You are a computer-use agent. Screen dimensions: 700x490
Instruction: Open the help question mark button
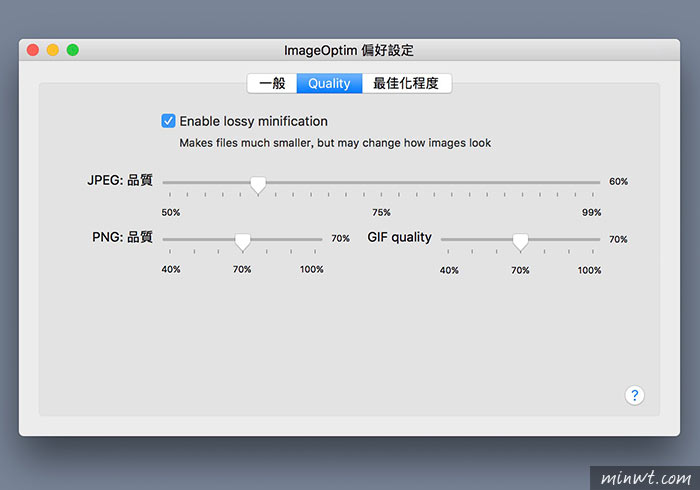tap(634, 395)
